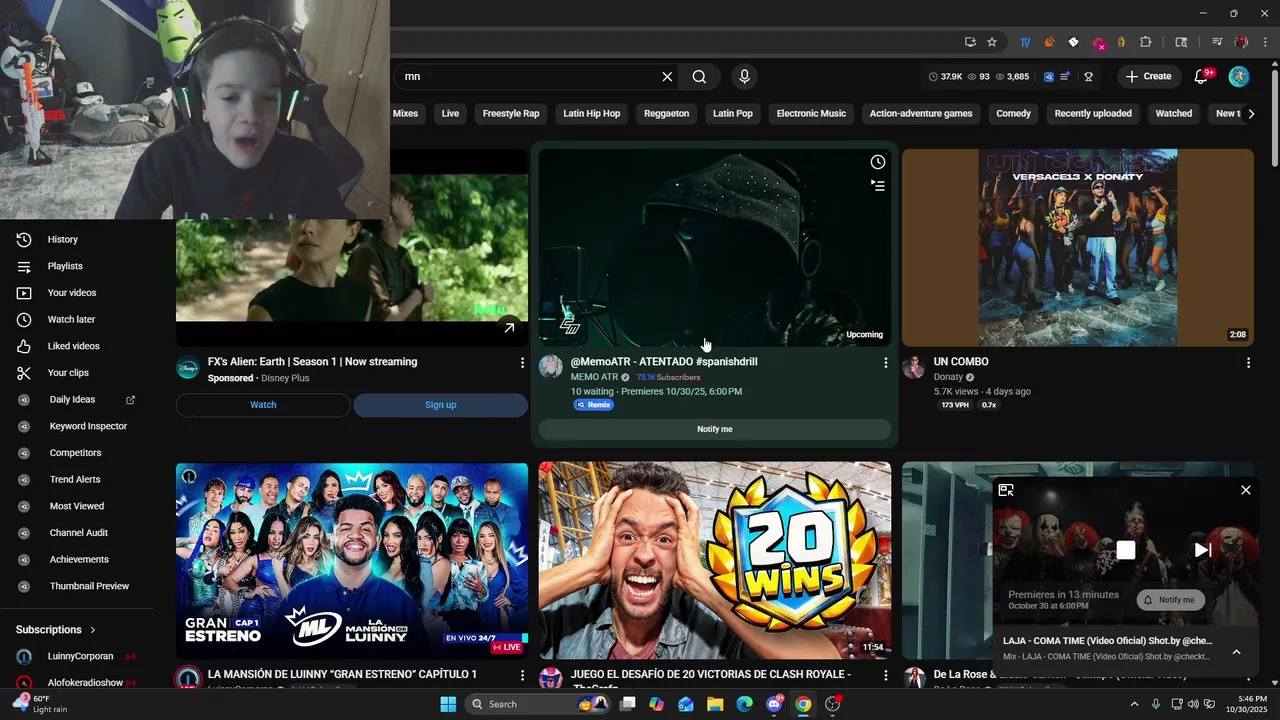
Task: Open the notifications bell
Action: [1202, 76]
